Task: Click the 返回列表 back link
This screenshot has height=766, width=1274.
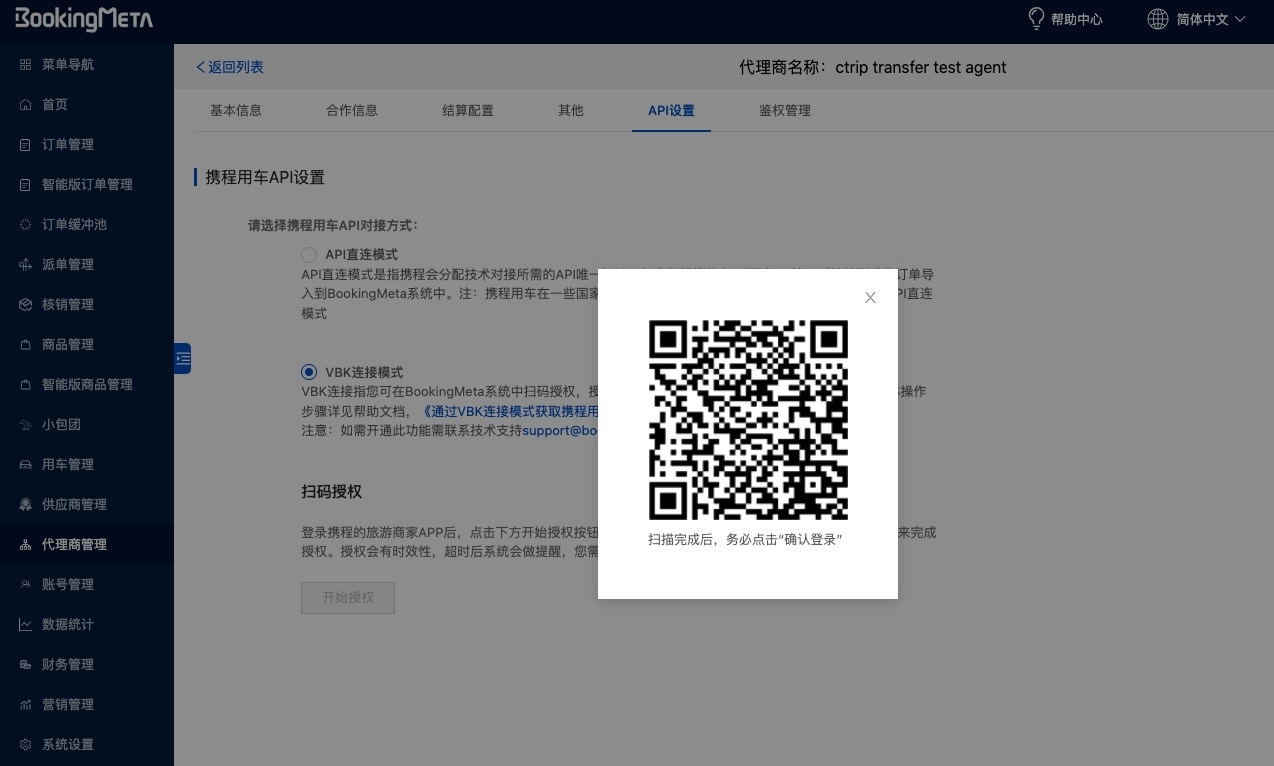Action: [230, 67]
